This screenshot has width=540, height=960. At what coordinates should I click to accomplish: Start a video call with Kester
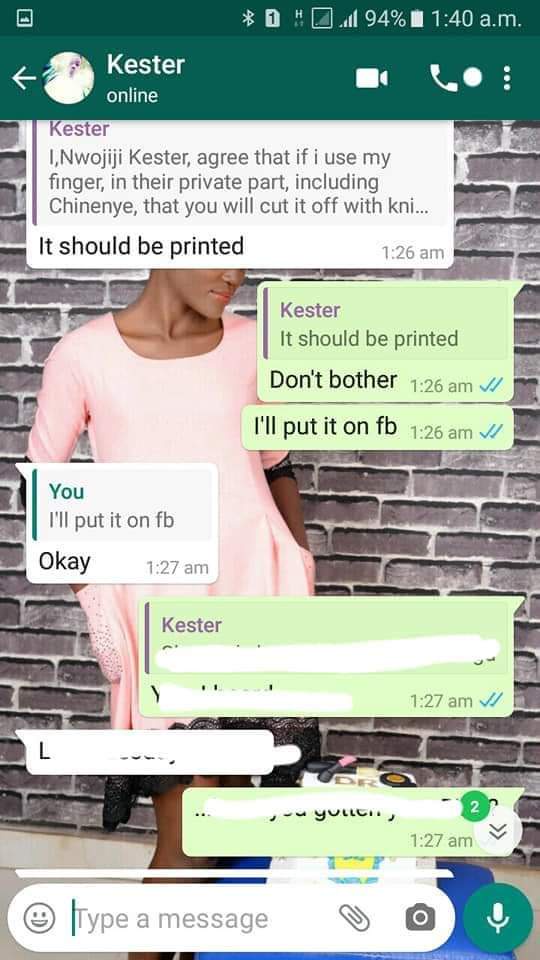[x=372, y=78]
